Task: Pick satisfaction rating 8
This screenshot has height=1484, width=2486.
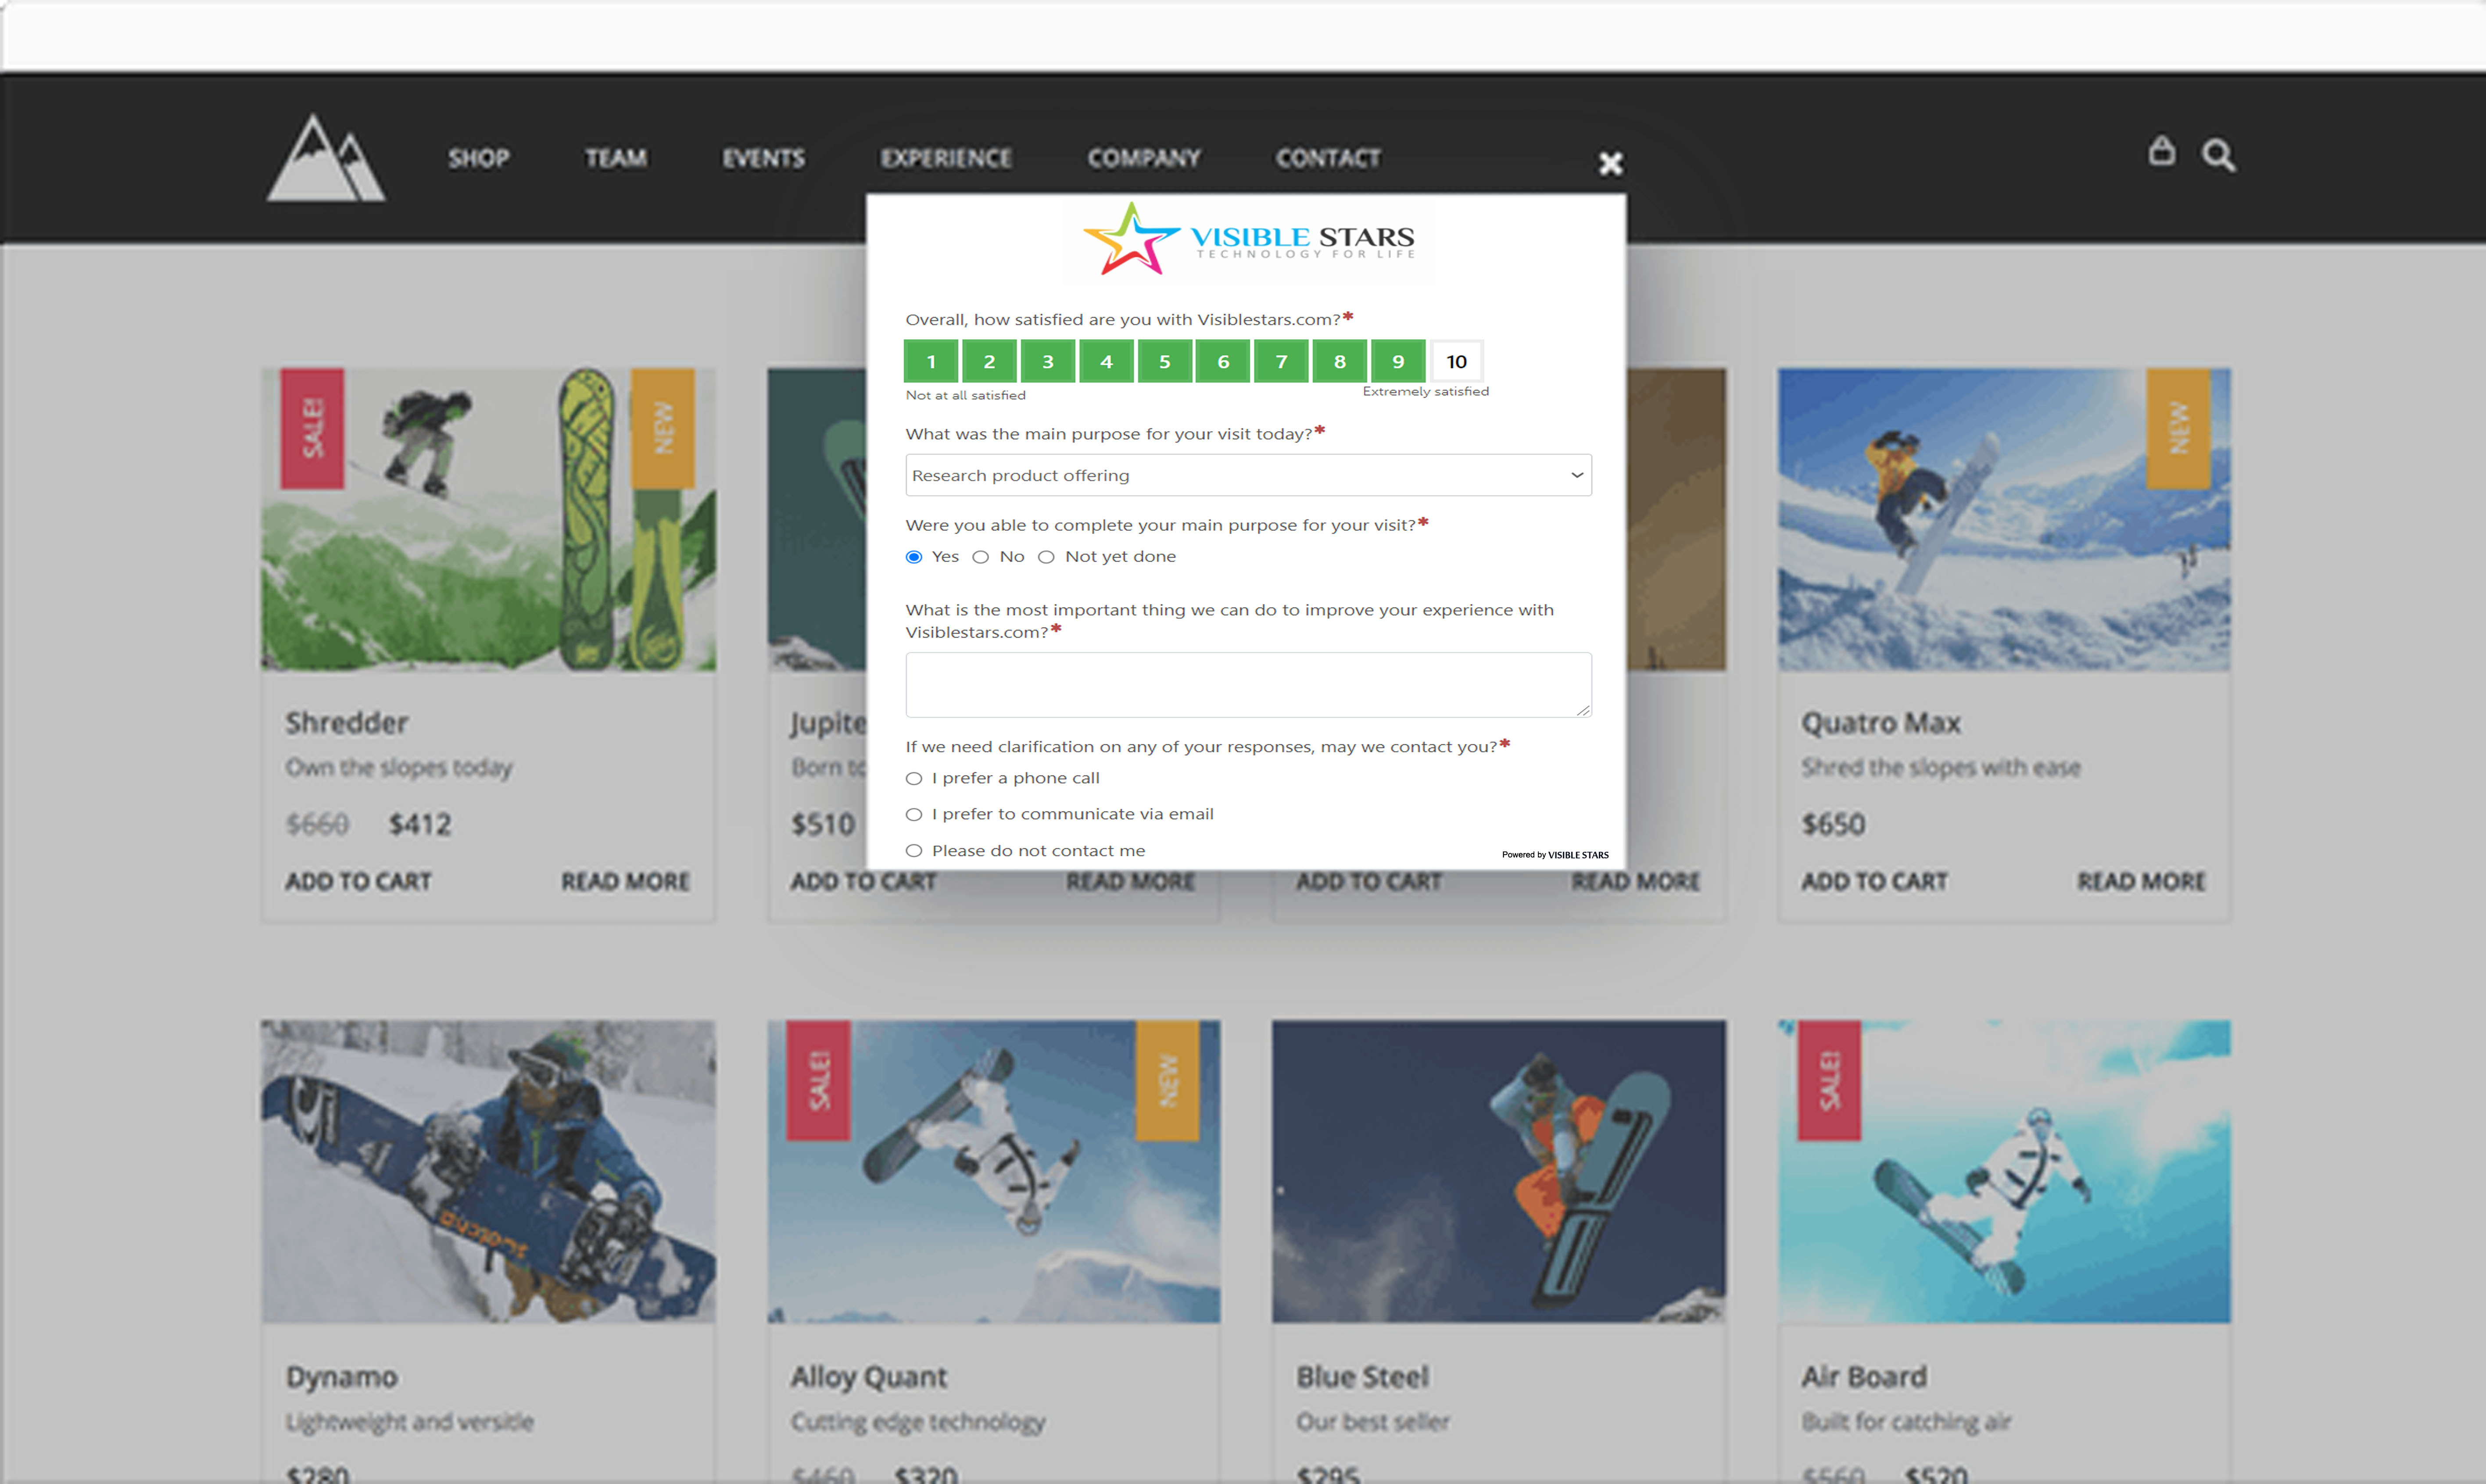Action: click(x=1339, y=362)
